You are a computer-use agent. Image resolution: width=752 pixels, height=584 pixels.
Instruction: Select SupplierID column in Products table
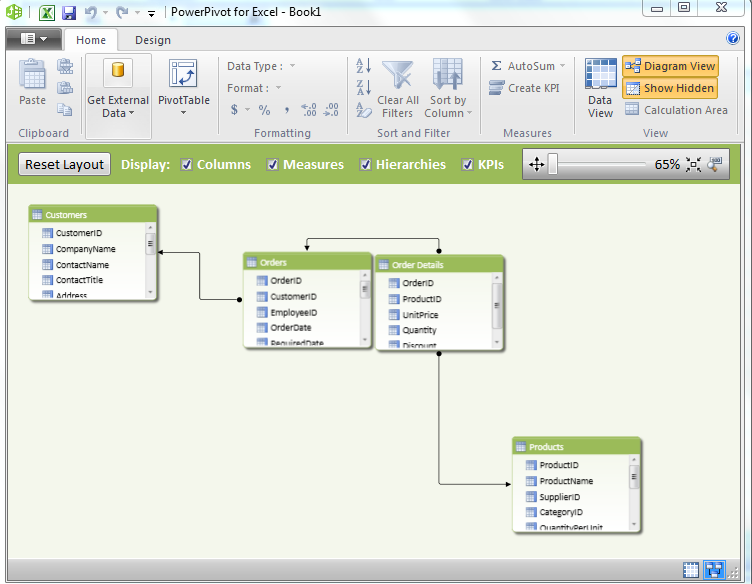pos(559,497)
